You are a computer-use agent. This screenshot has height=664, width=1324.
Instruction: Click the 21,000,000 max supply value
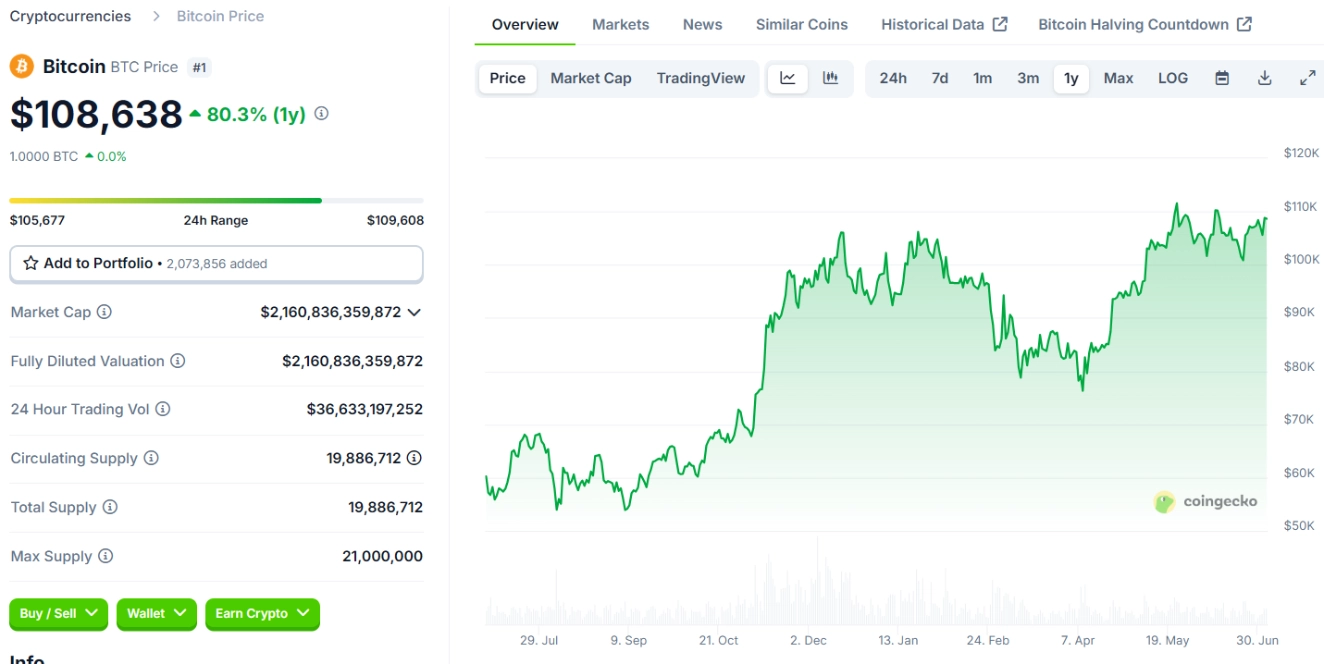coord(382,556)
